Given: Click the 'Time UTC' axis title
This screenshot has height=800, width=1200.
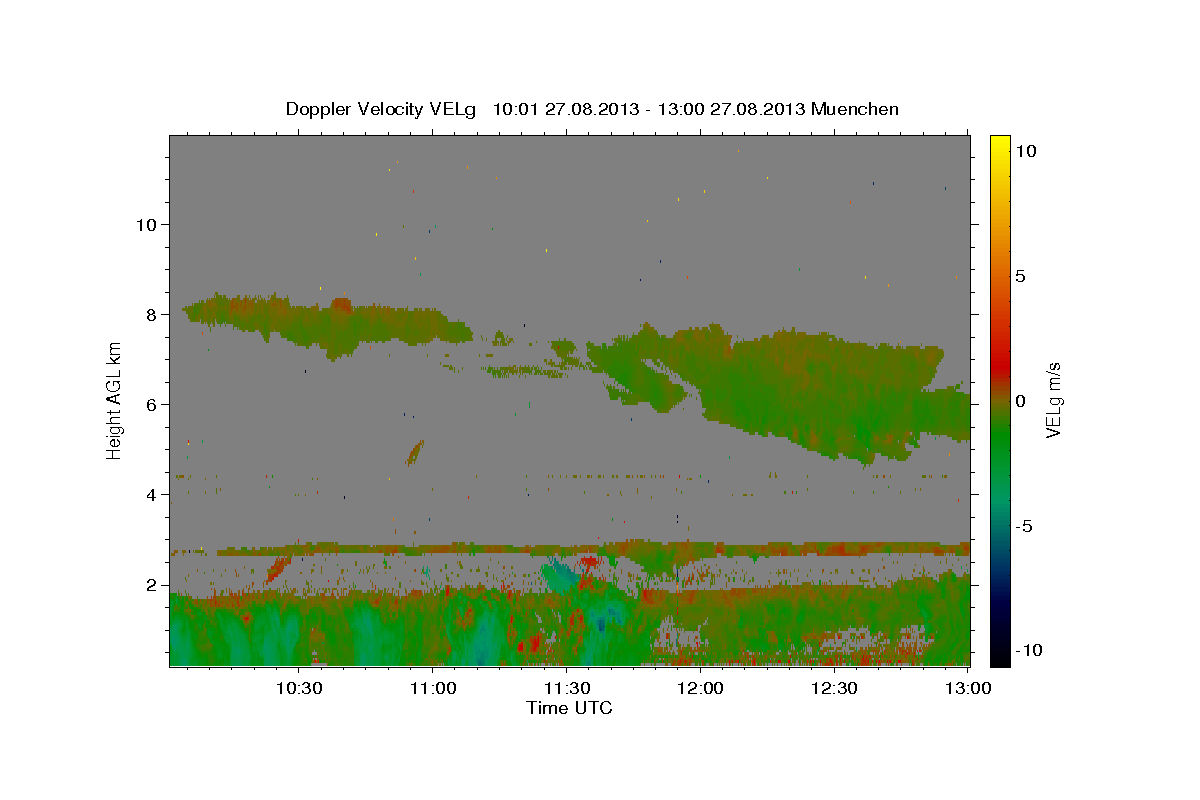Looking at the screenshot, I should (x=569, y=709).
